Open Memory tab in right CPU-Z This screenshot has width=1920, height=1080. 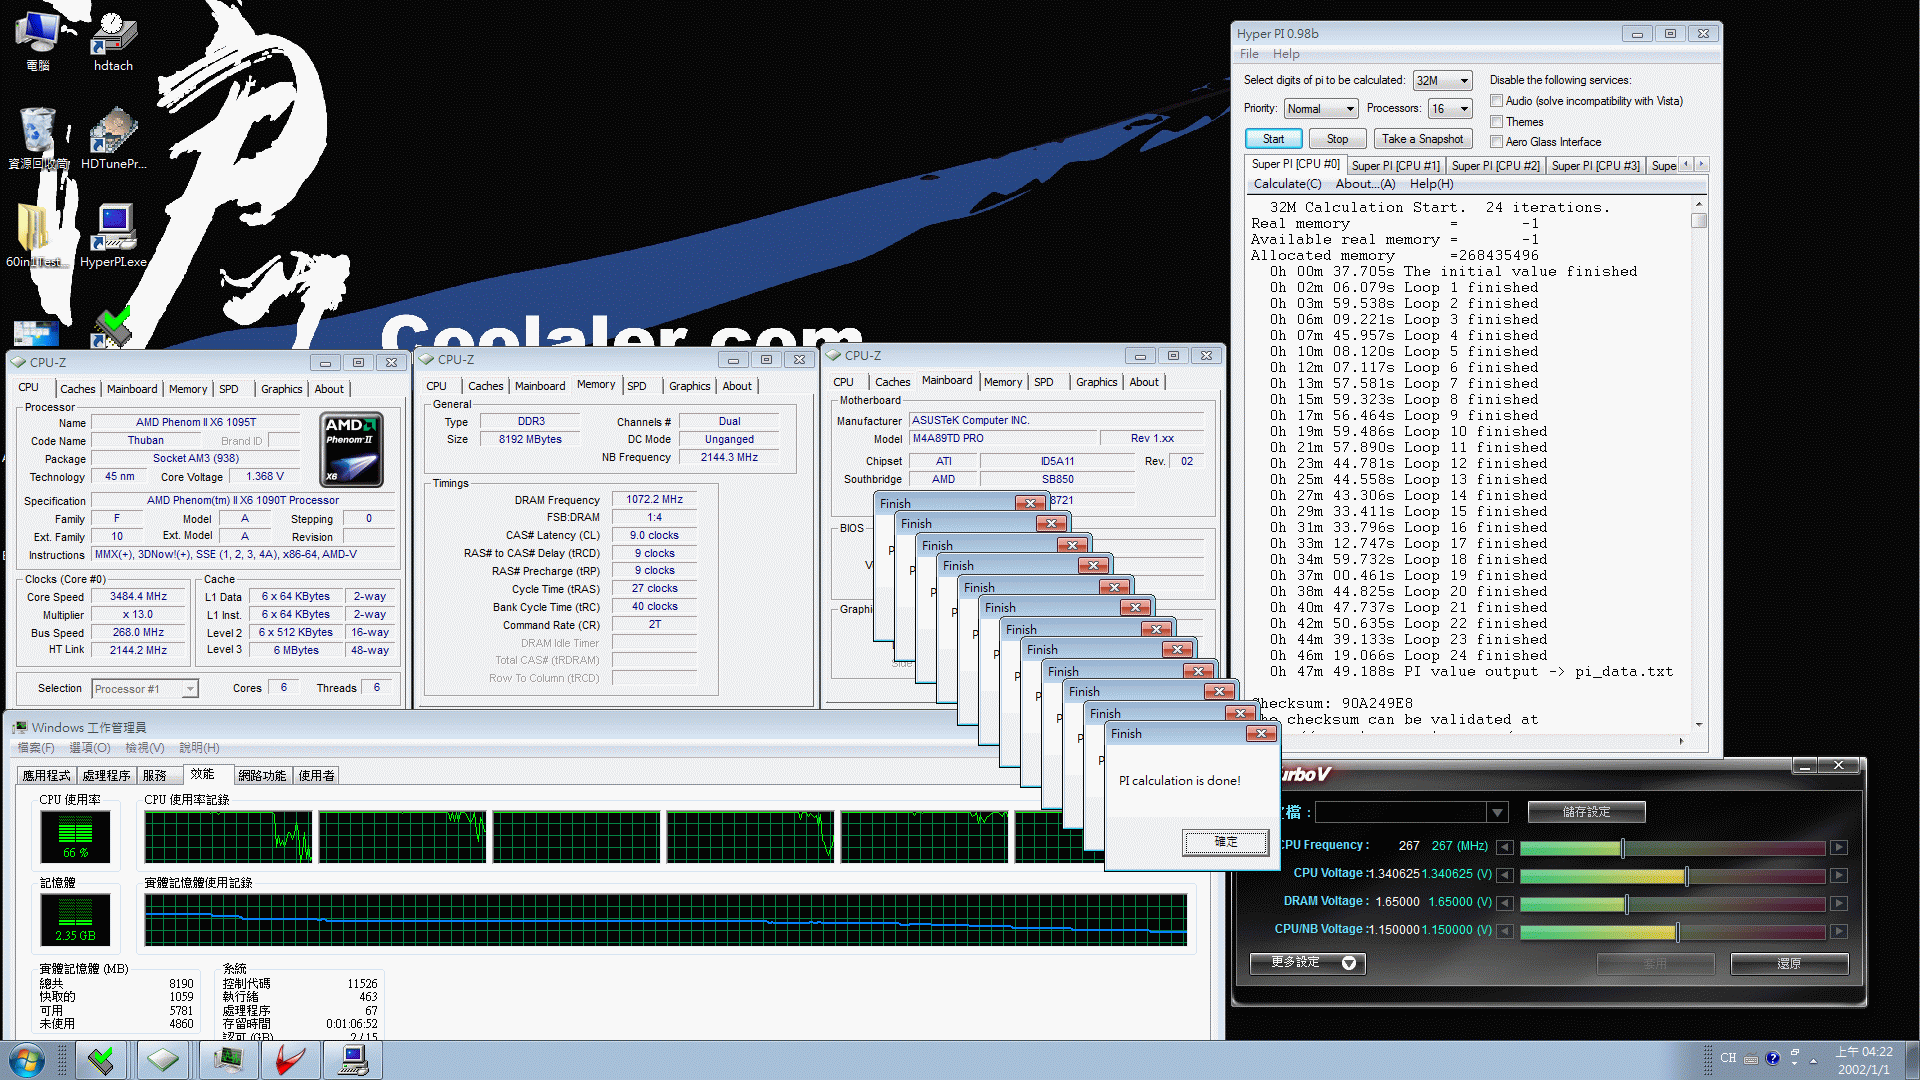(x=1002, y=382)
